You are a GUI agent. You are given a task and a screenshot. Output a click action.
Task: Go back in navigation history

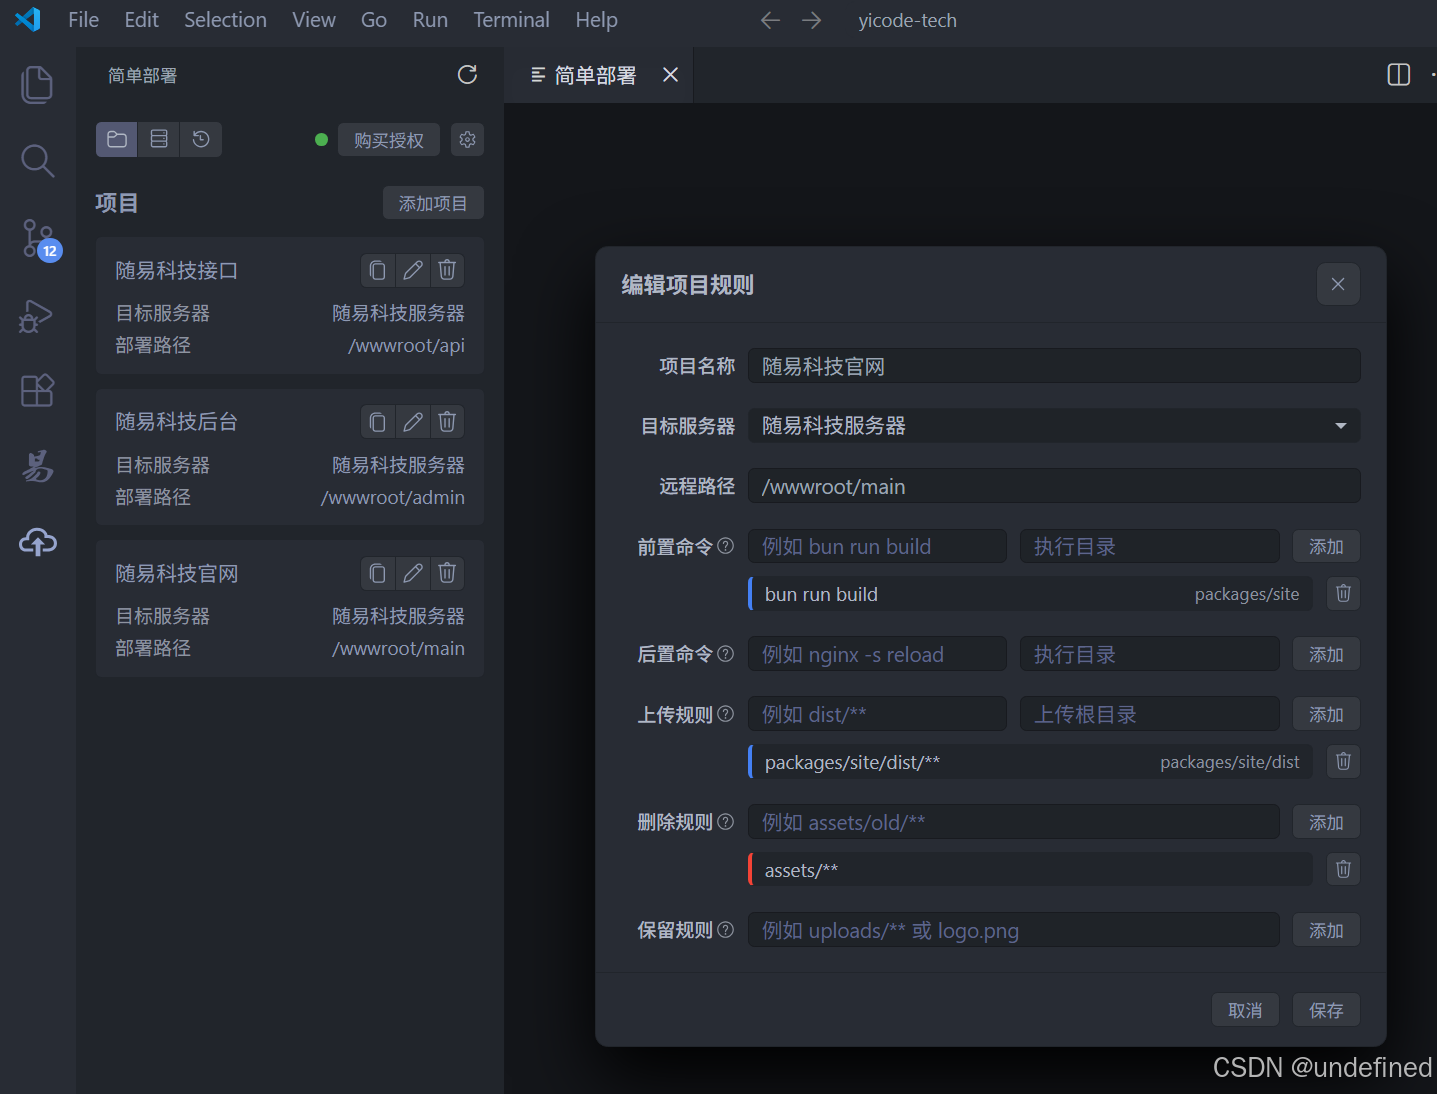point(770,20)
